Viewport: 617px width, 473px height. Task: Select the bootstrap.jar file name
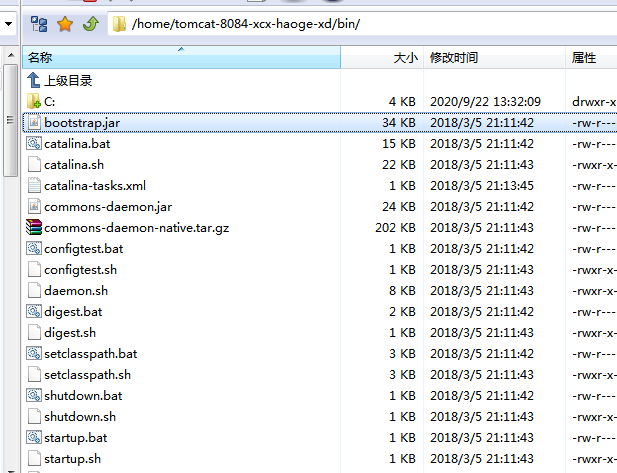point(82,123)
